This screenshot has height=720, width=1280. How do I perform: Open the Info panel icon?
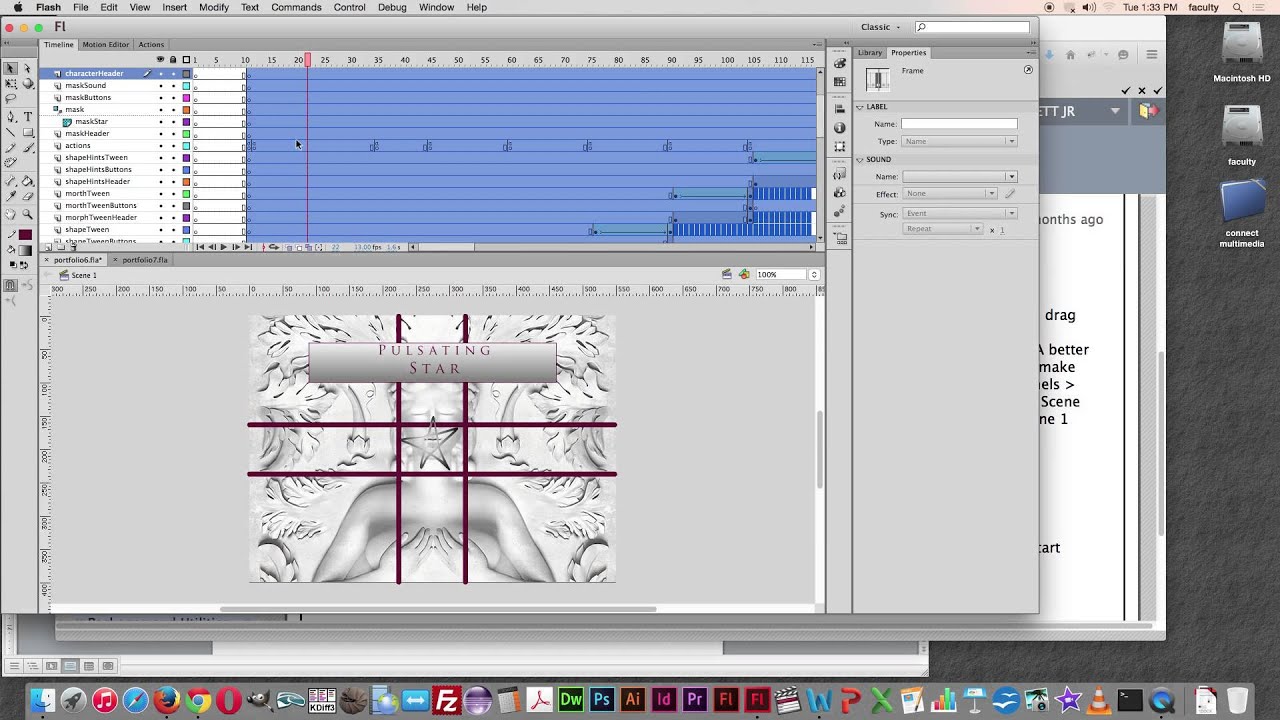pos(840,127)
